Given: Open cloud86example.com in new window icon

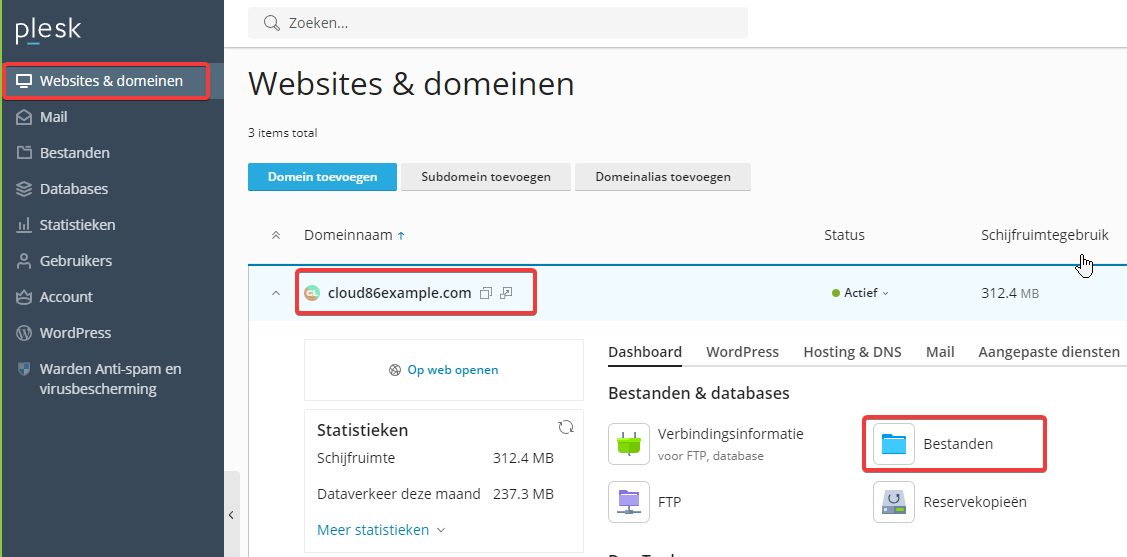Looking at the screenshot, I should pos(506,293).
